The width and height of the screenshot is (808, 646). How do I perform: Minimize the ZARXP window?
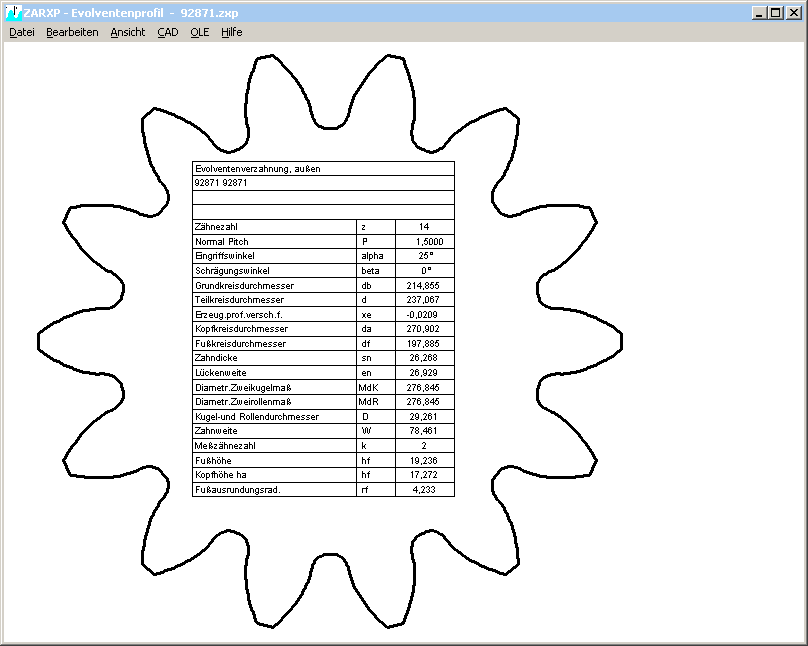[760, 13]
